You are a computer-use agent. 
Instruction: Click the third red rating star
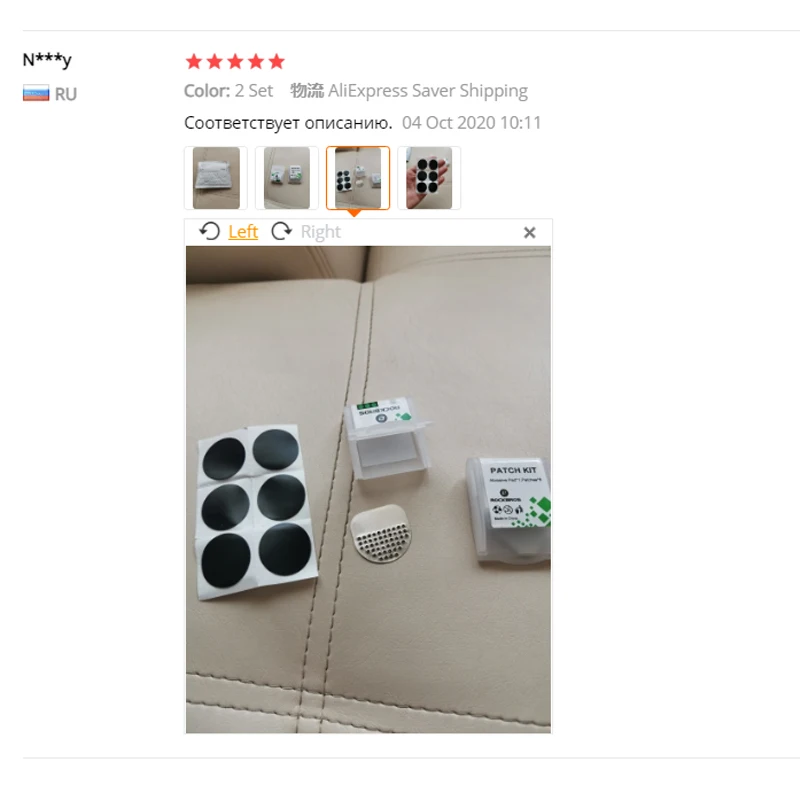(235, 62)
